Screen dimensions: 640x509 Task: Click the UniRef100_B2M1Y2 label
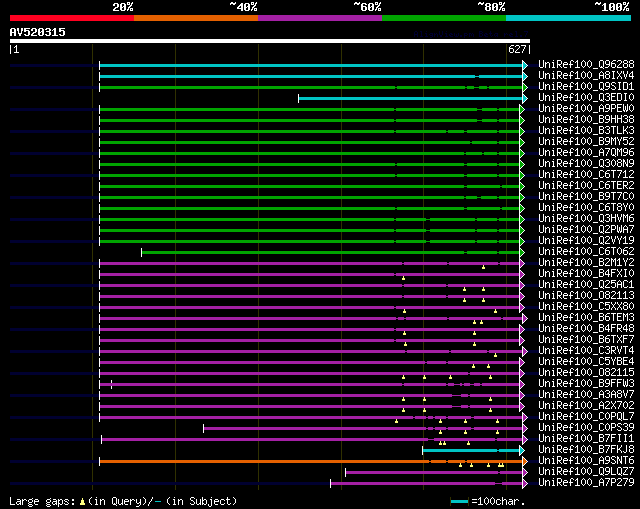586,263
